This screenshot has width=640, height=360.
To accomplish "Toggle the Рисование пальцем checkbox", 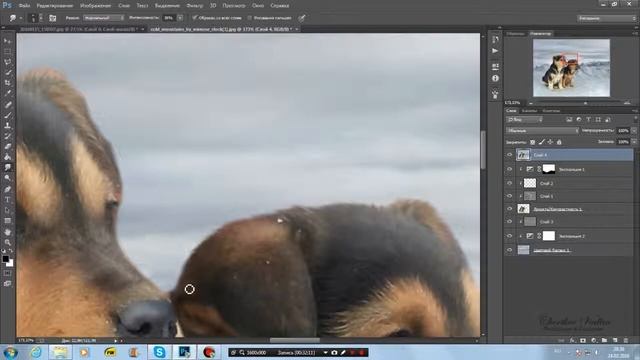I will pyautogui.click(x=250, y=18).
